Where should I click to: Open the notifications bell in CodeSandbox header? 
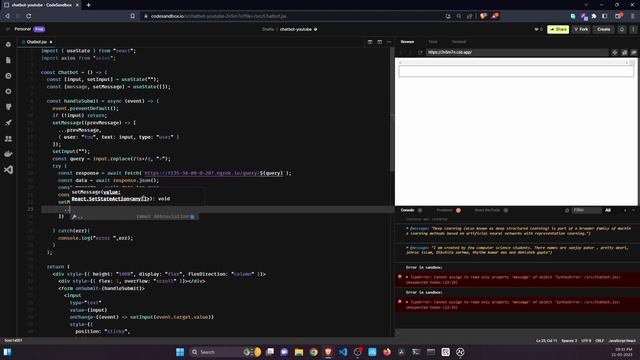(622, 29)
